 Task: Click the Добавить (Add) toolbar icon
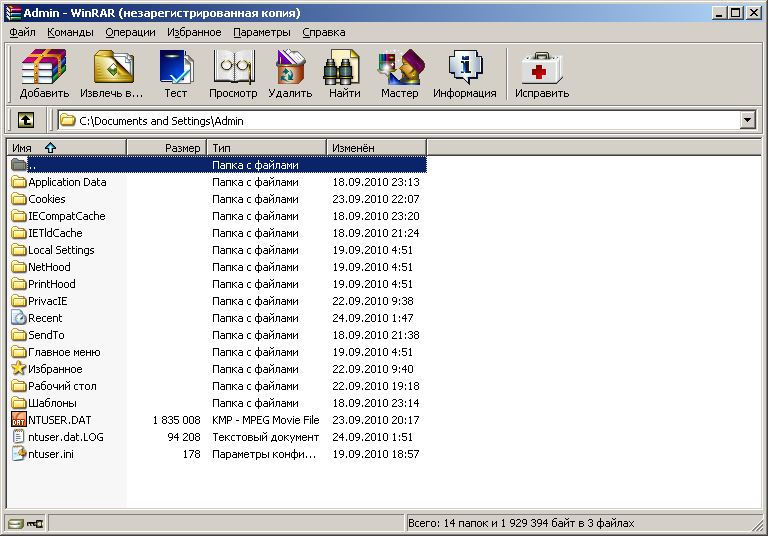pyautogui.click(x=44, y=67)
